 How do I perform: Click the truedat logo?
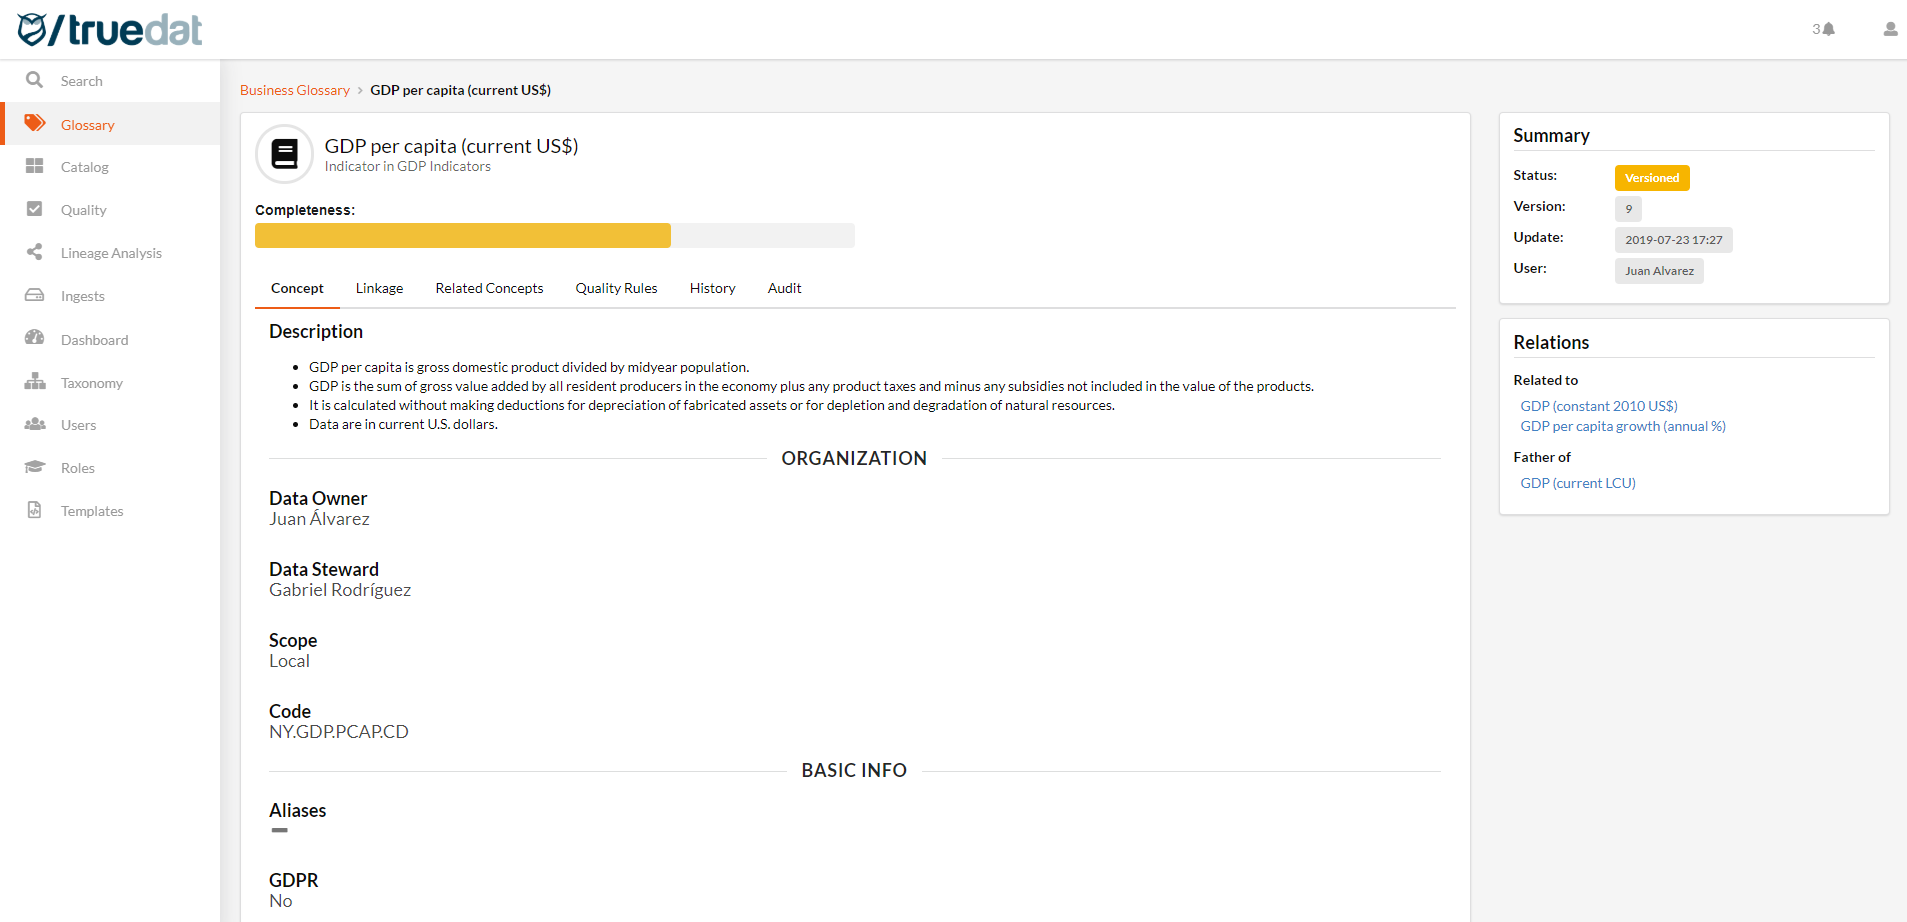110,30
